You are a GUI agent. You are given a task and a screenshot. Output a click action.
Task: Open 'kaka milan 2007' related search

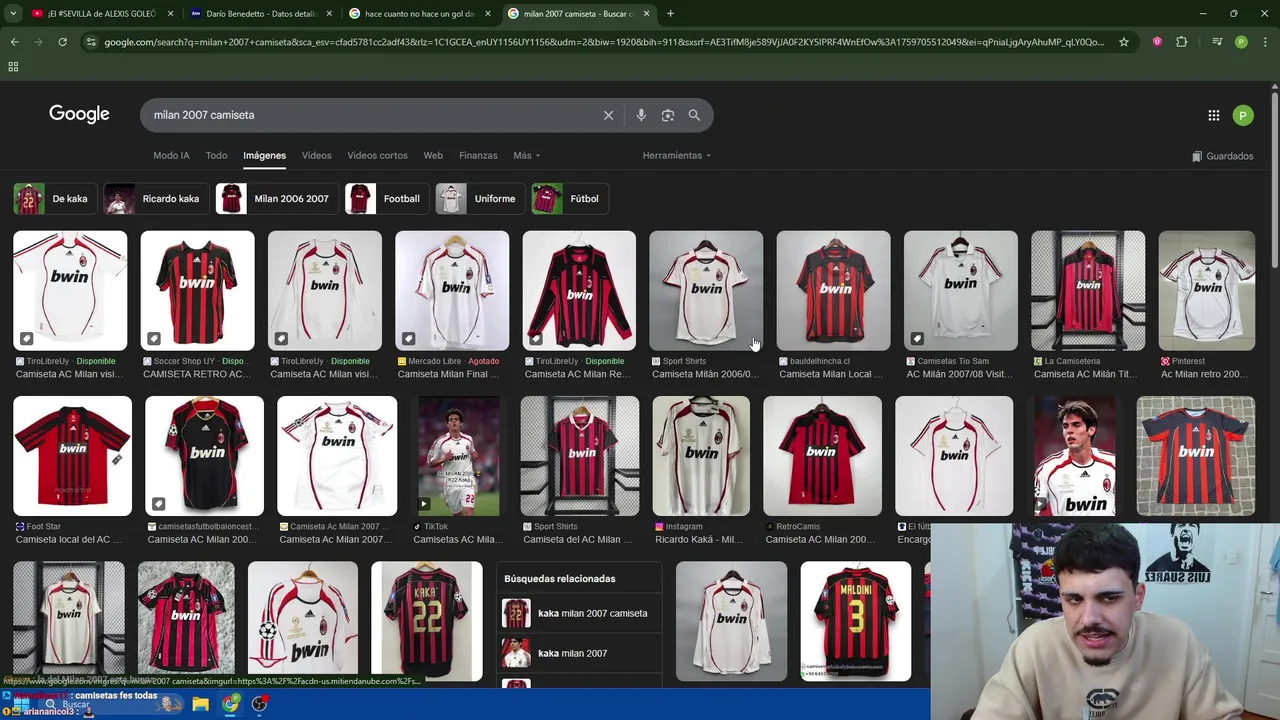(x=579, y=653)
